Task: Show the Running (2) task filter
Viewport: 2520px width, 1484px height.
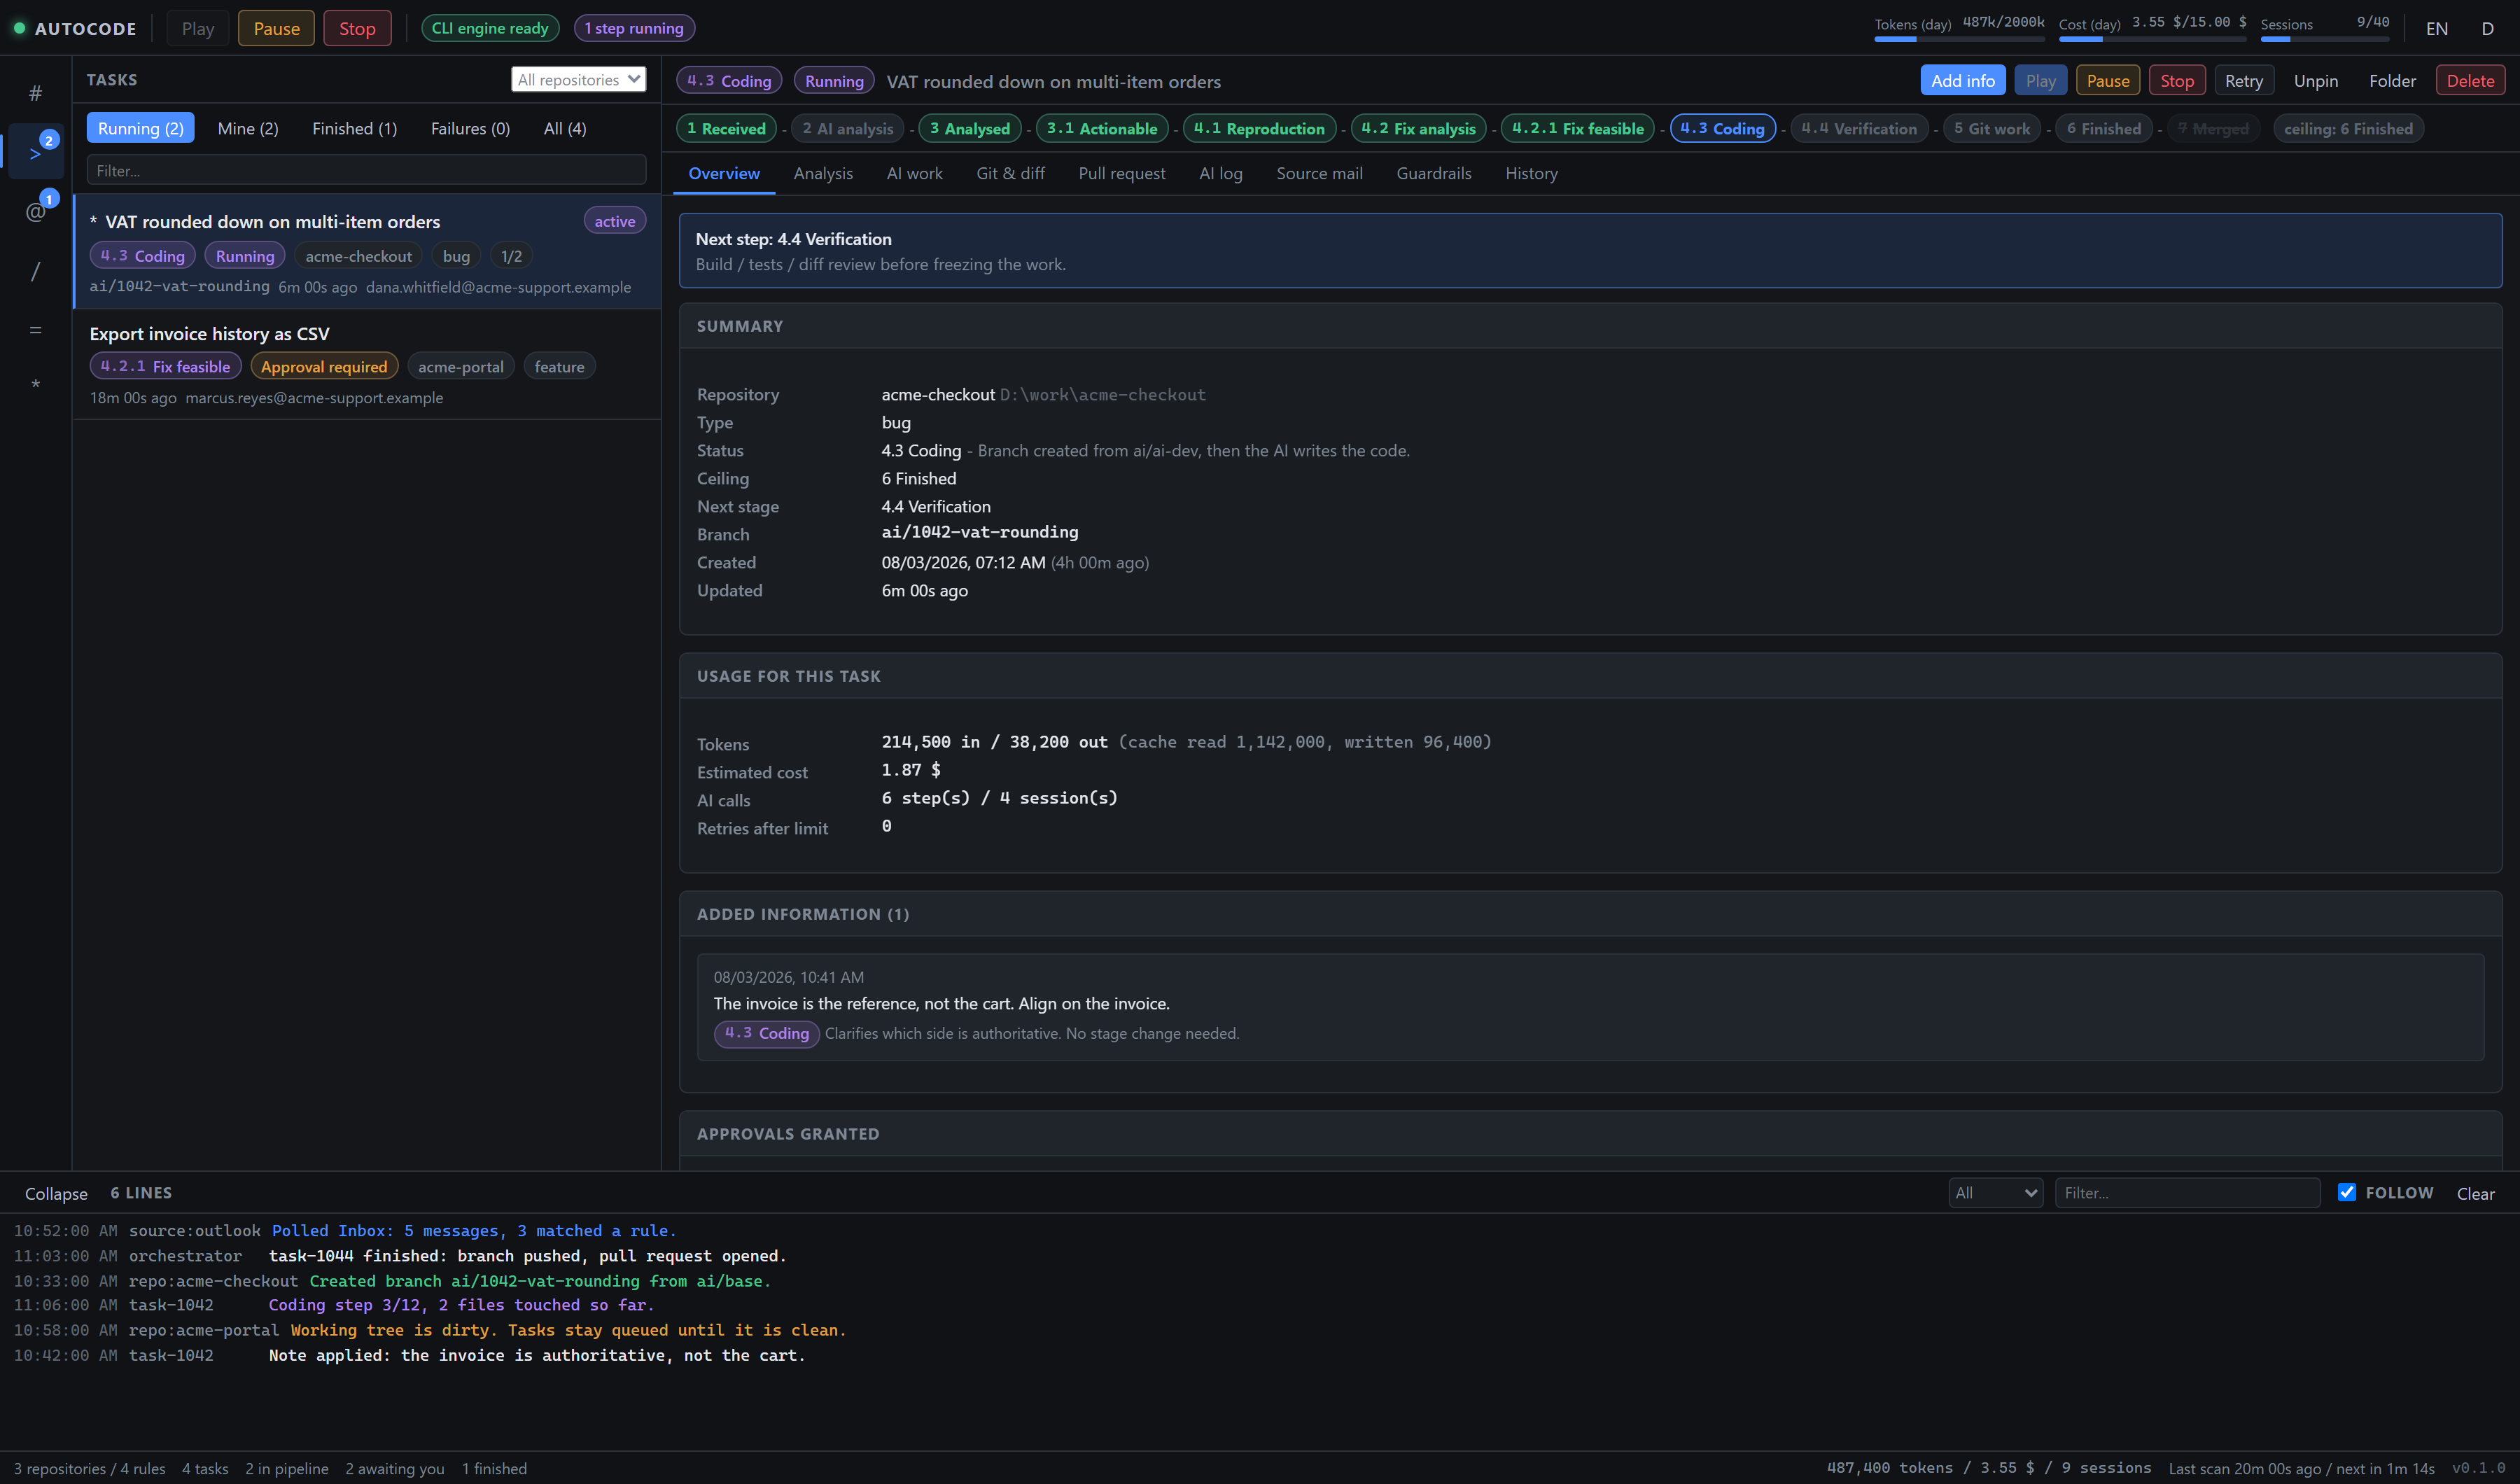Action: click(x=140, y=128)
